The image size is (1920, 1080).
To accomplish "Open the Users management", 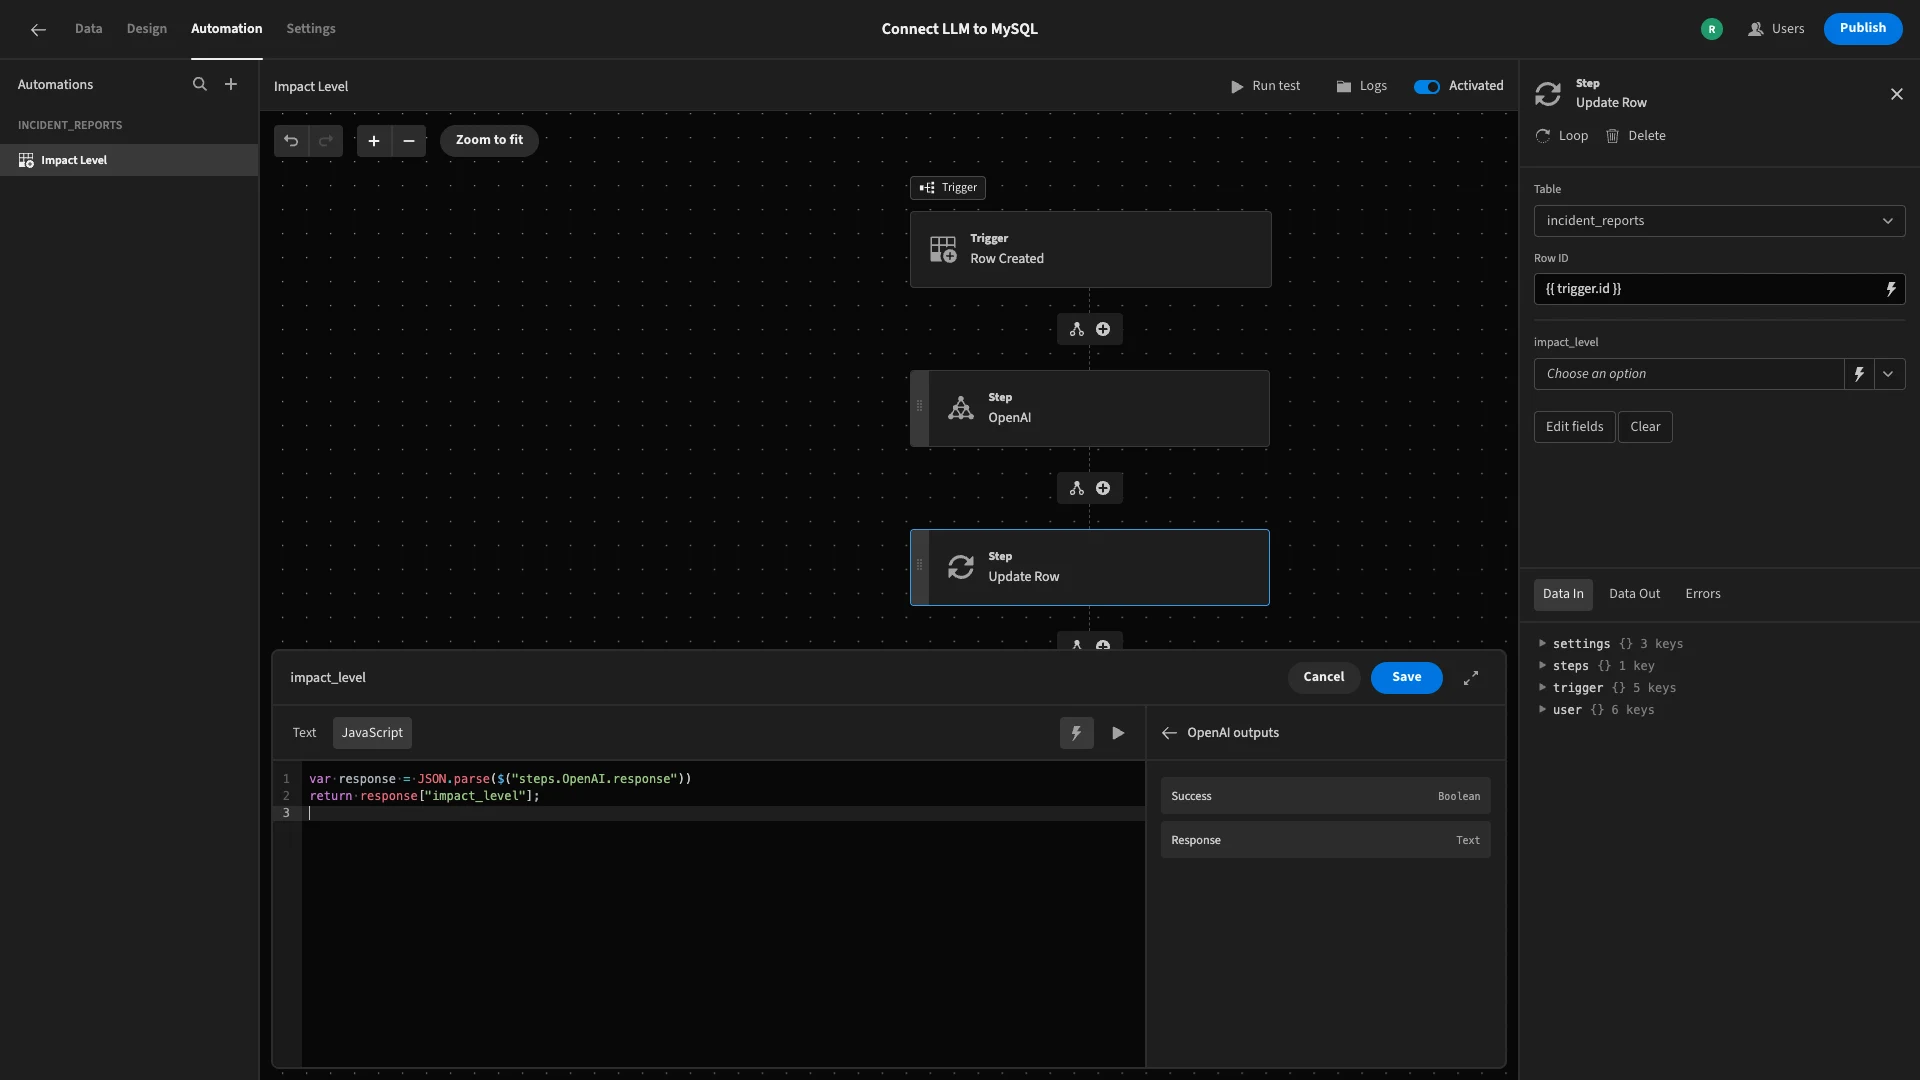I will (x=1776, y=29).
